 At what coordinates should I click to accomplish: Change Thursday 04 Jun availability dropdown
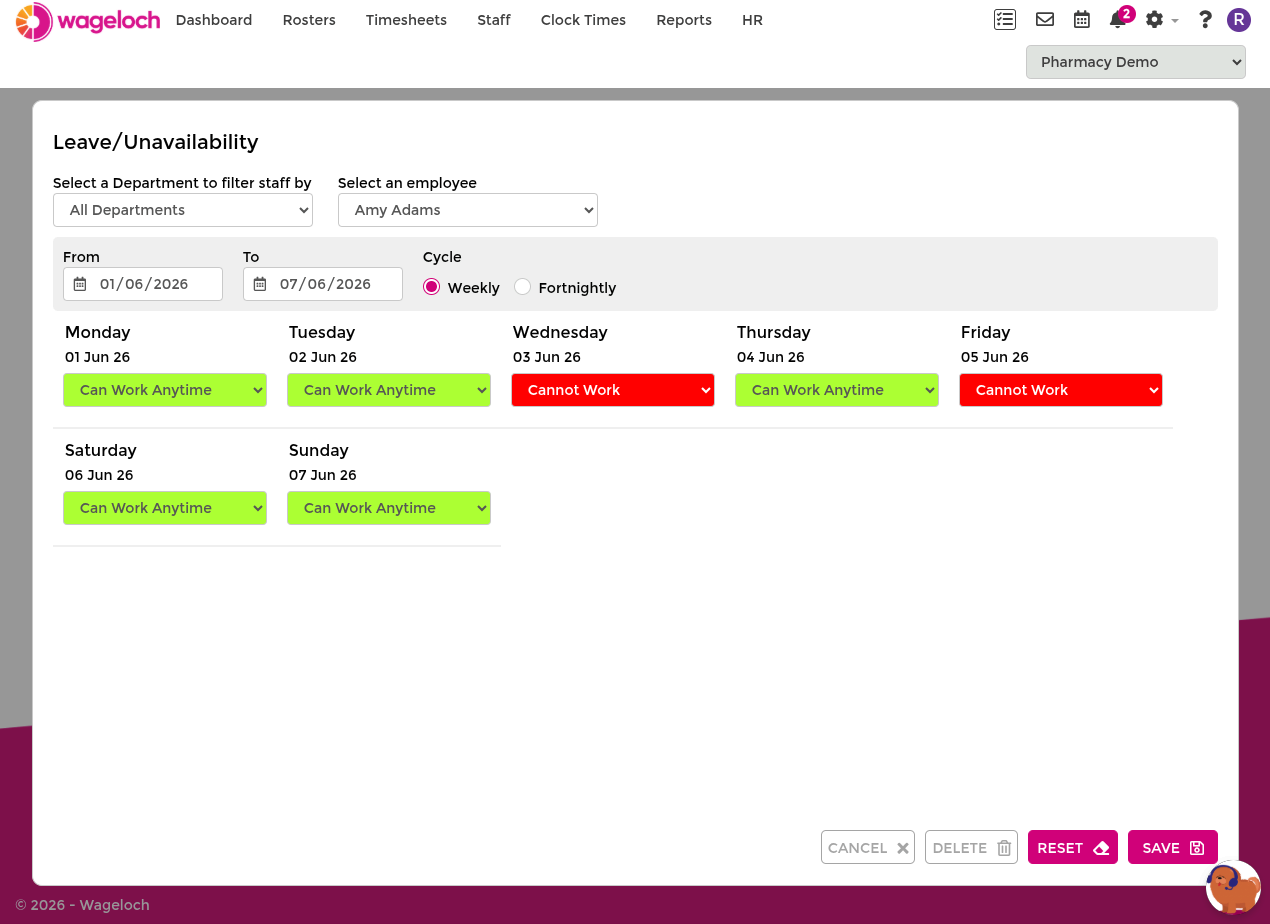click(x=837, y=390)
